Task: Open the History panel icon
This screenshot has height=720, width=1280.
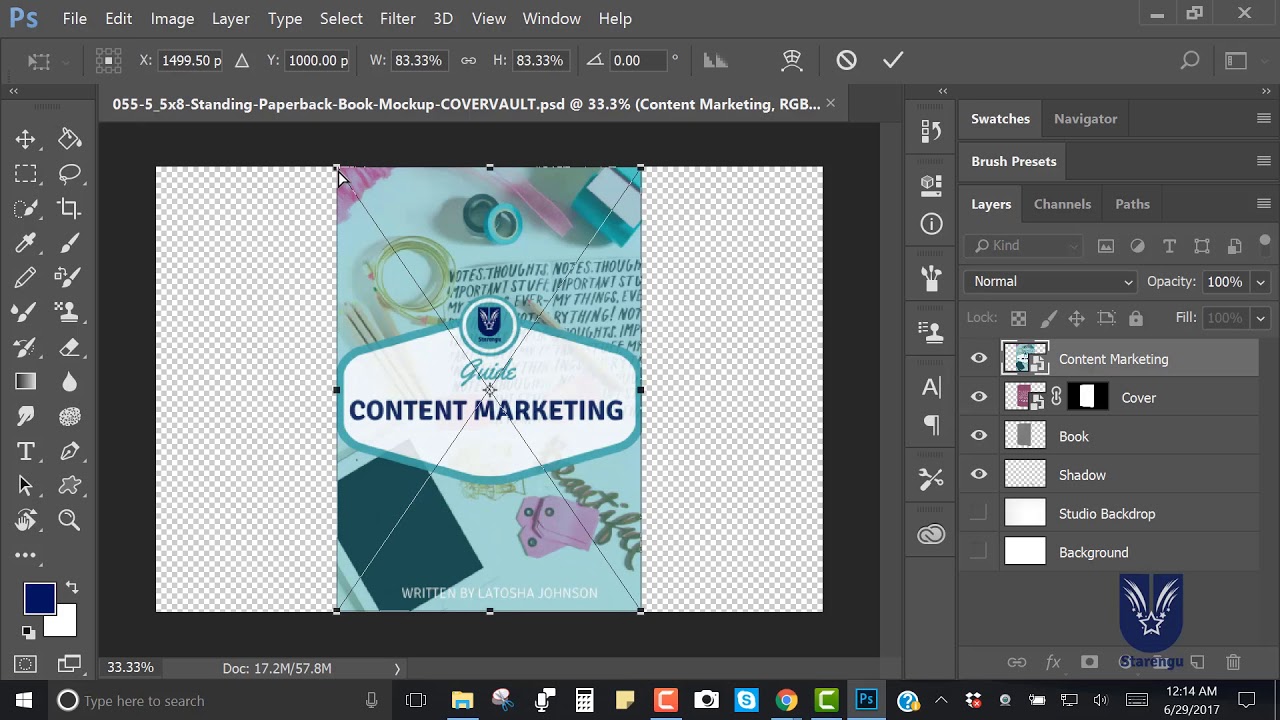Action: tap(931, 131)
